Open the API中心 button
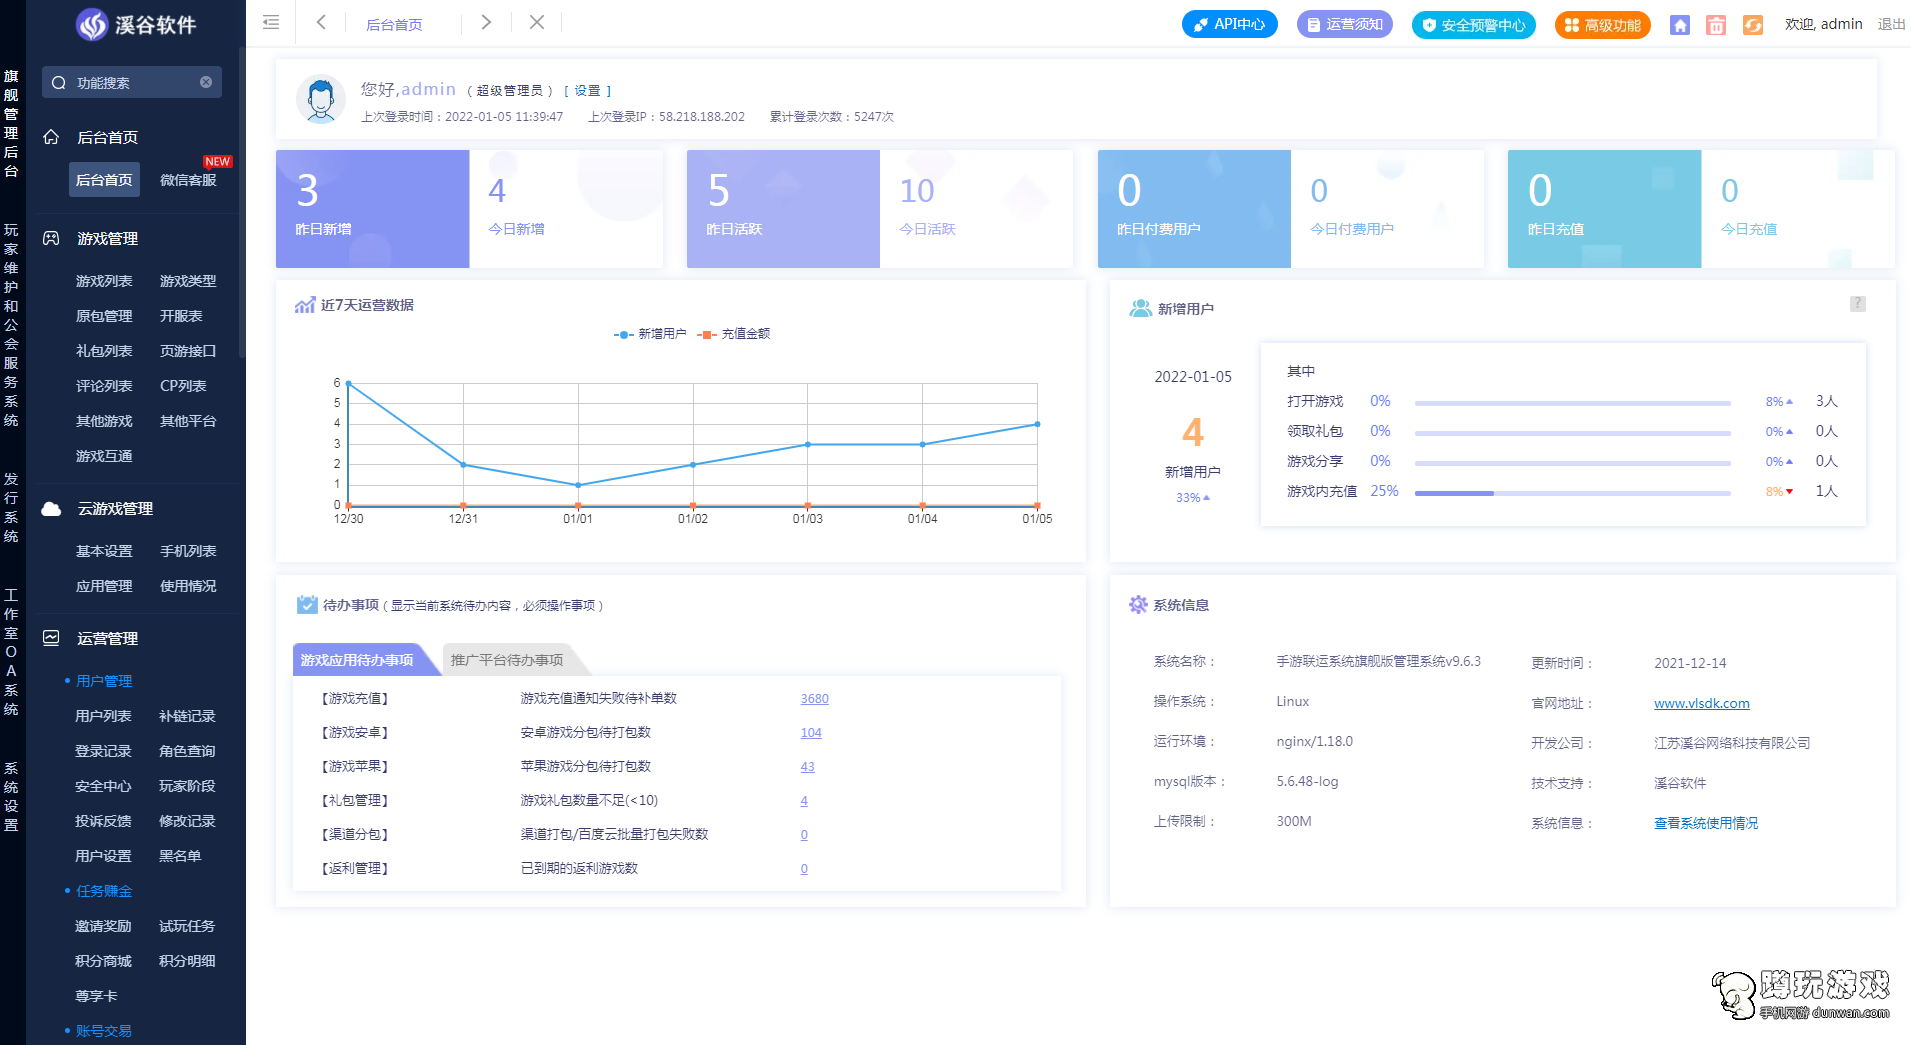The height and width of the screenshot is (1045, 1911). click(x=1230, y=24)
